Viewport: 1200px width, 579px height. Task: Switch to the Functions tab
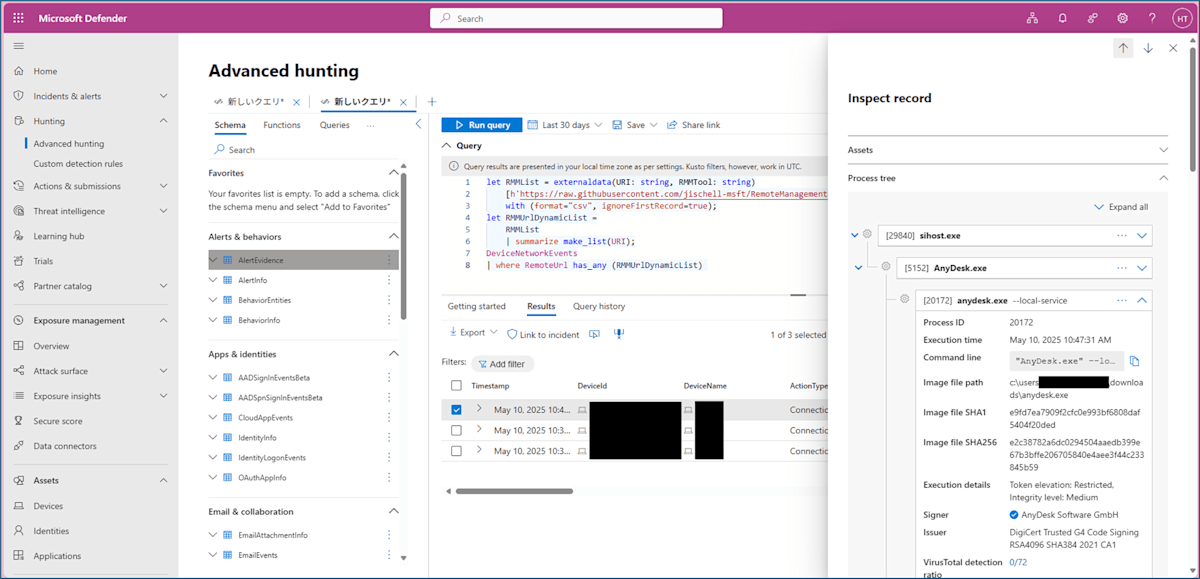click(282, 125)
